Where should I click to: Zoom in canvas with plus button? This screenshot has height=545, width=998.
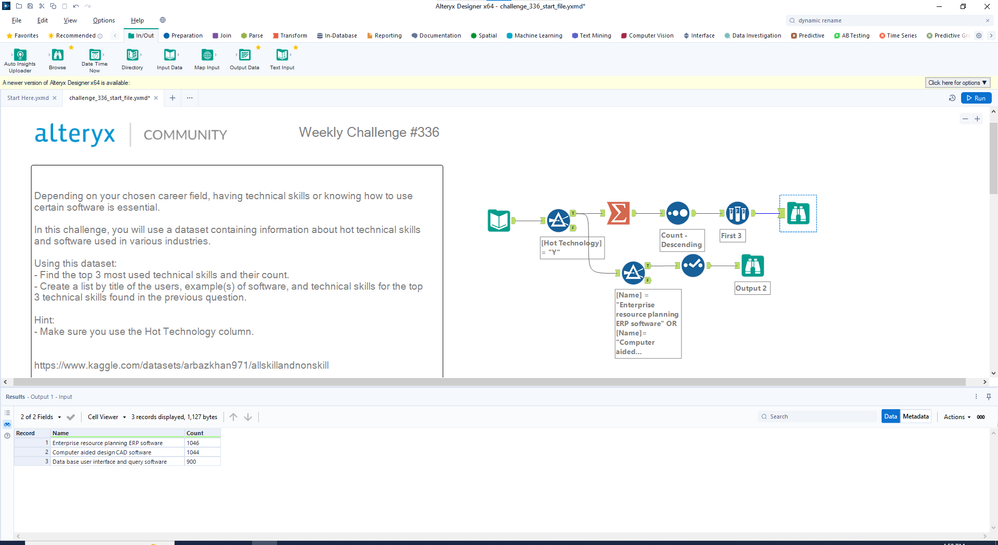click(978, 119)
